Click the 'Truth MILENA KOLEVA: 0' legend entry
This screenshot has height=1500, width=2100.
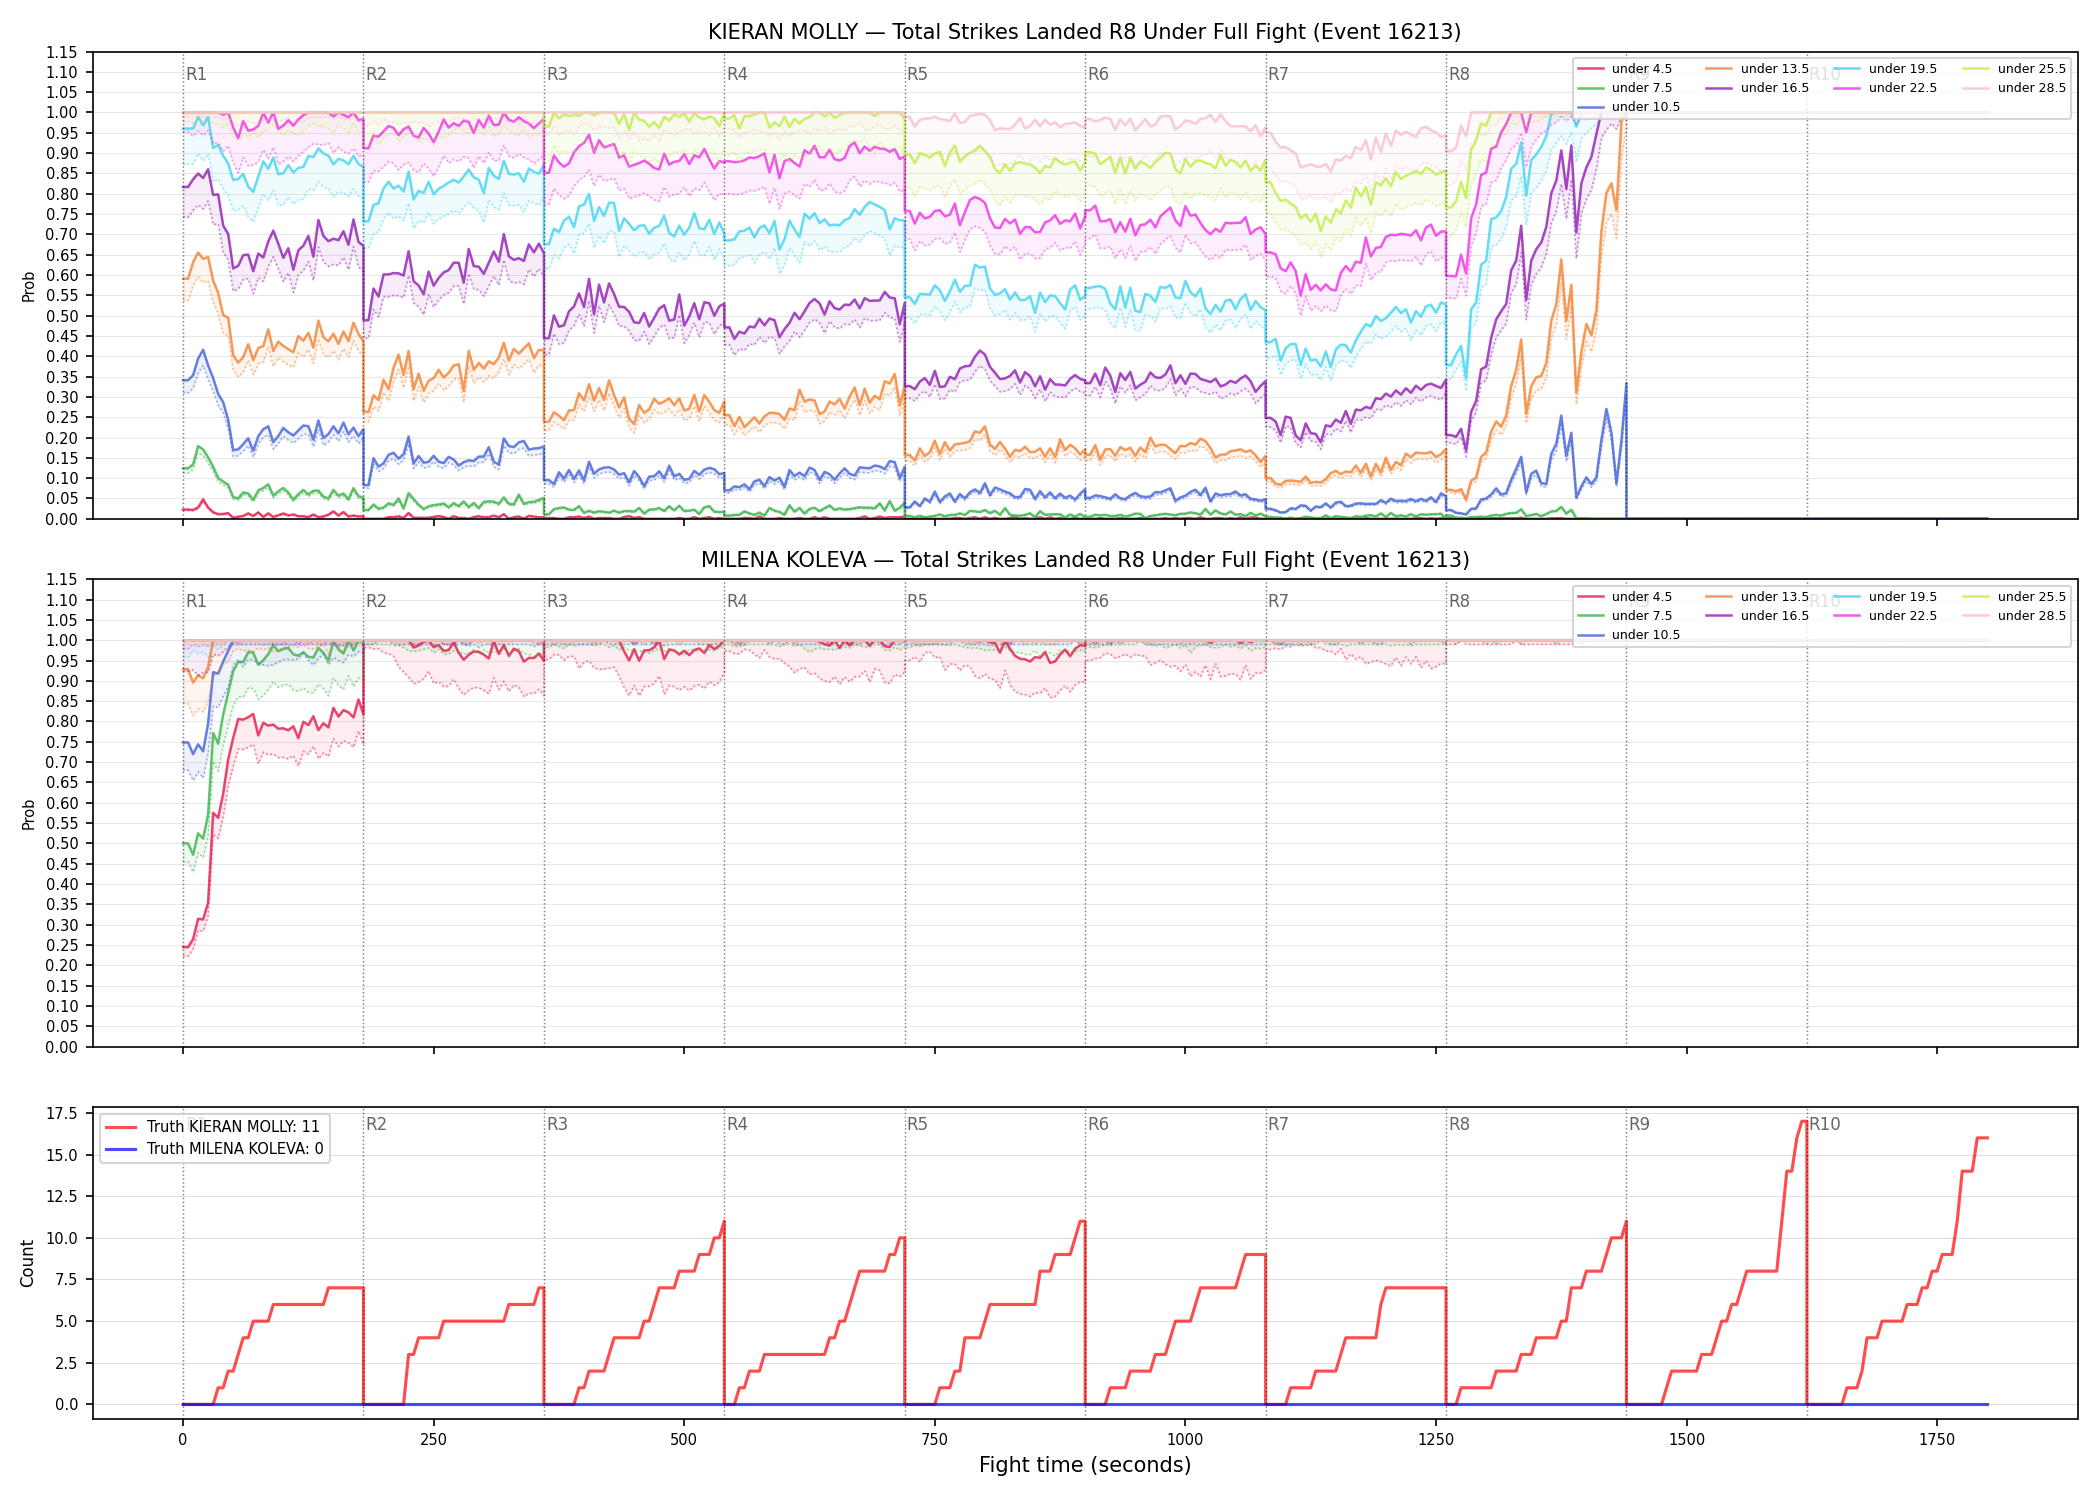pyautogui.click(x=214, y=1149)
